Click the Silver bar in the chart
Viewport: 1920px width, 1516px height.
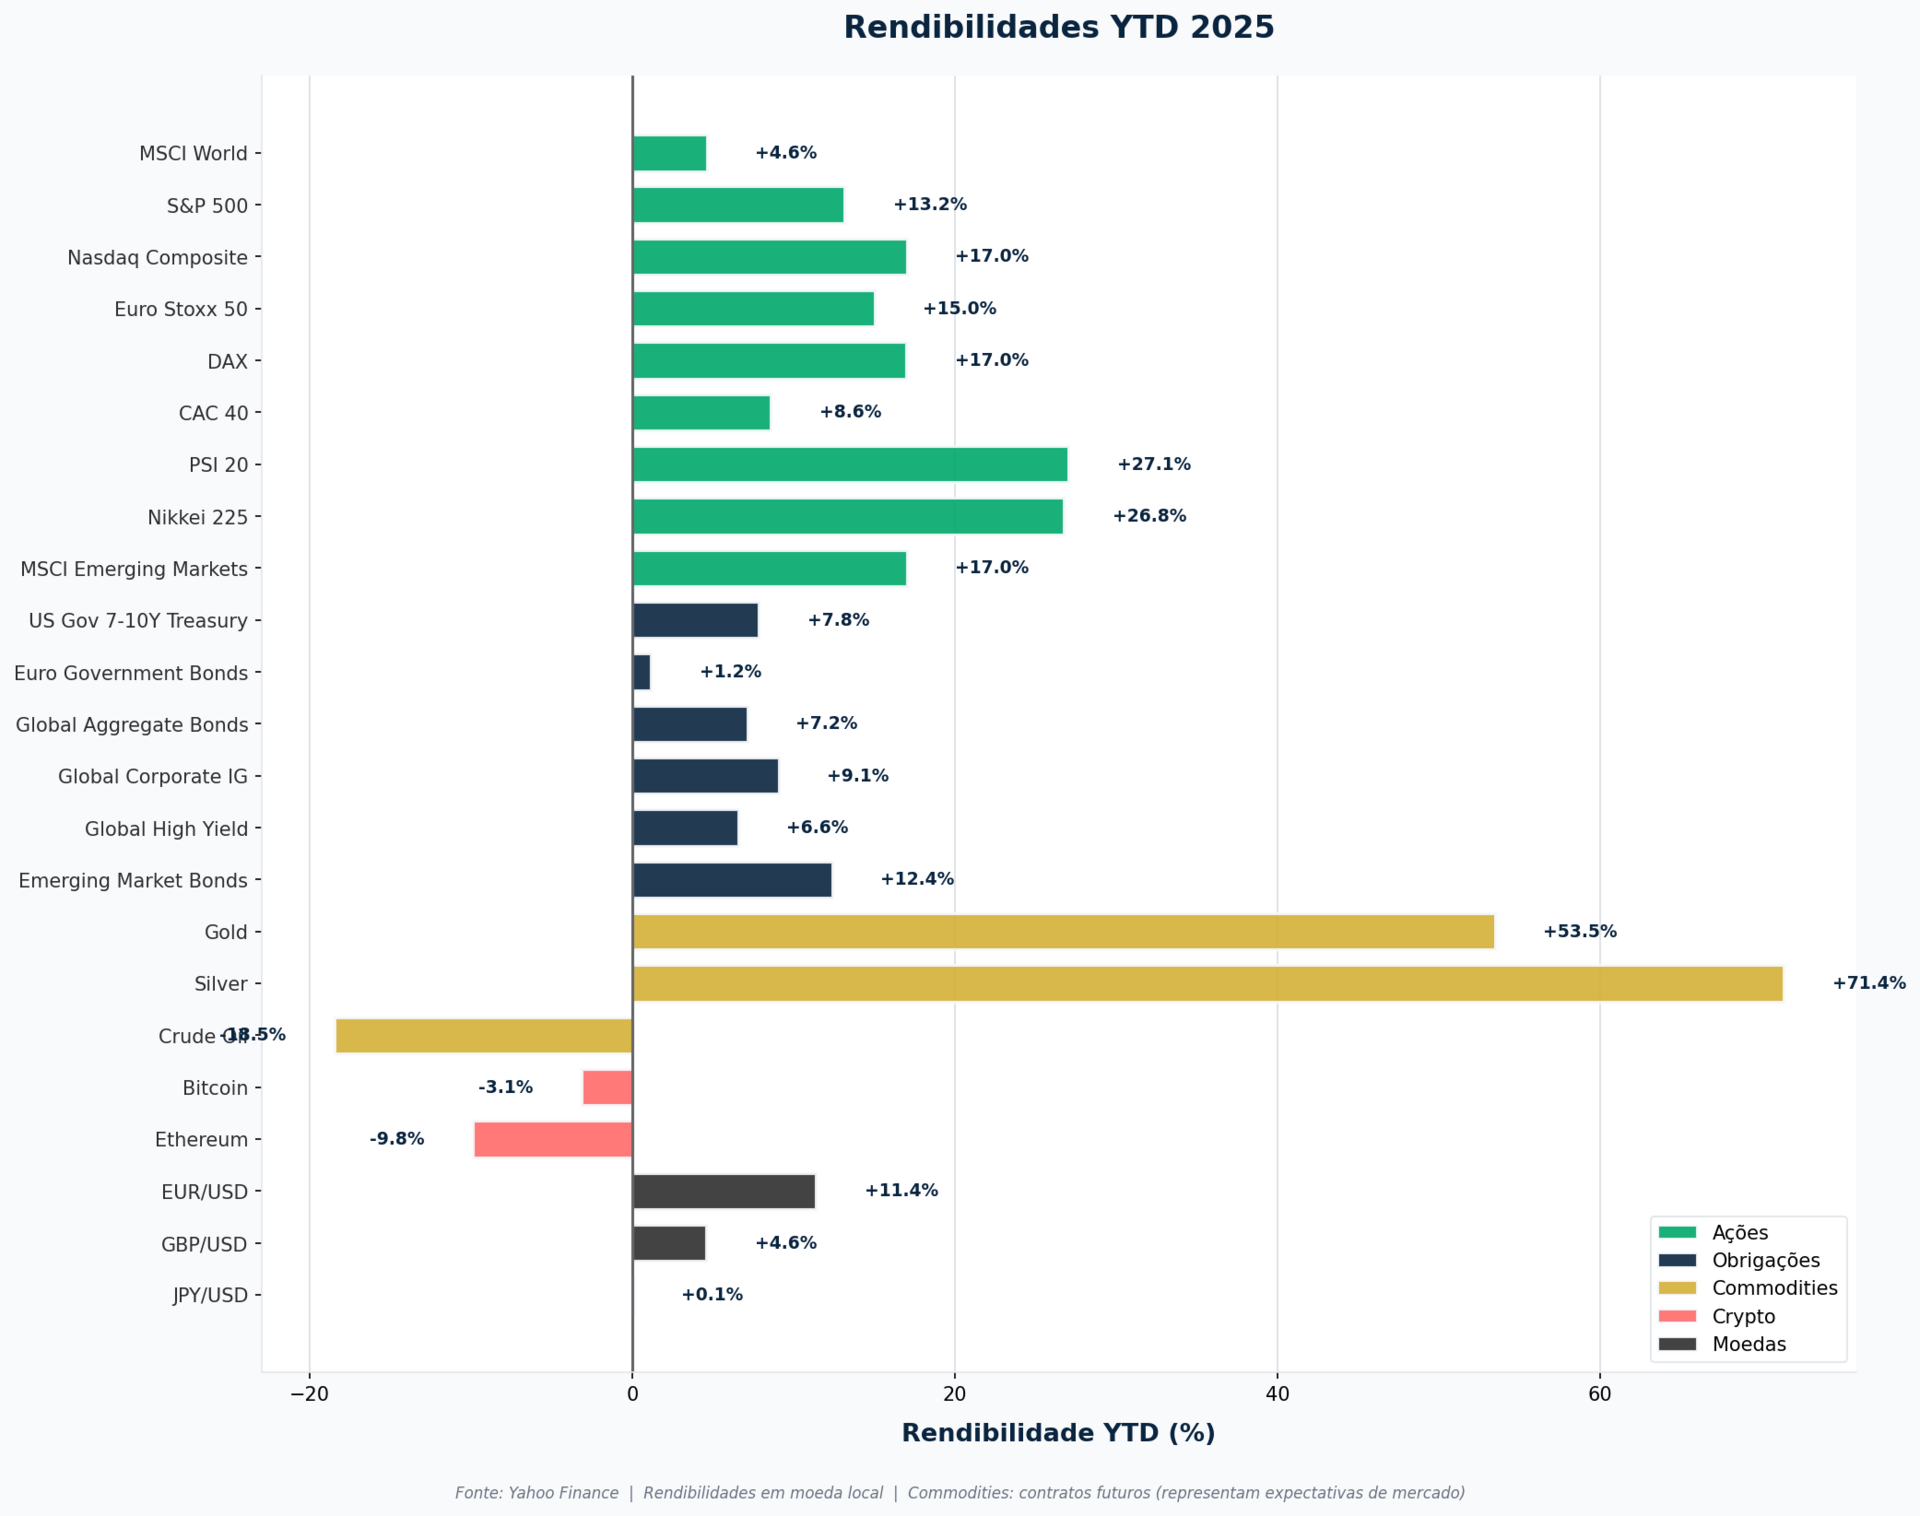(1207, 984)
